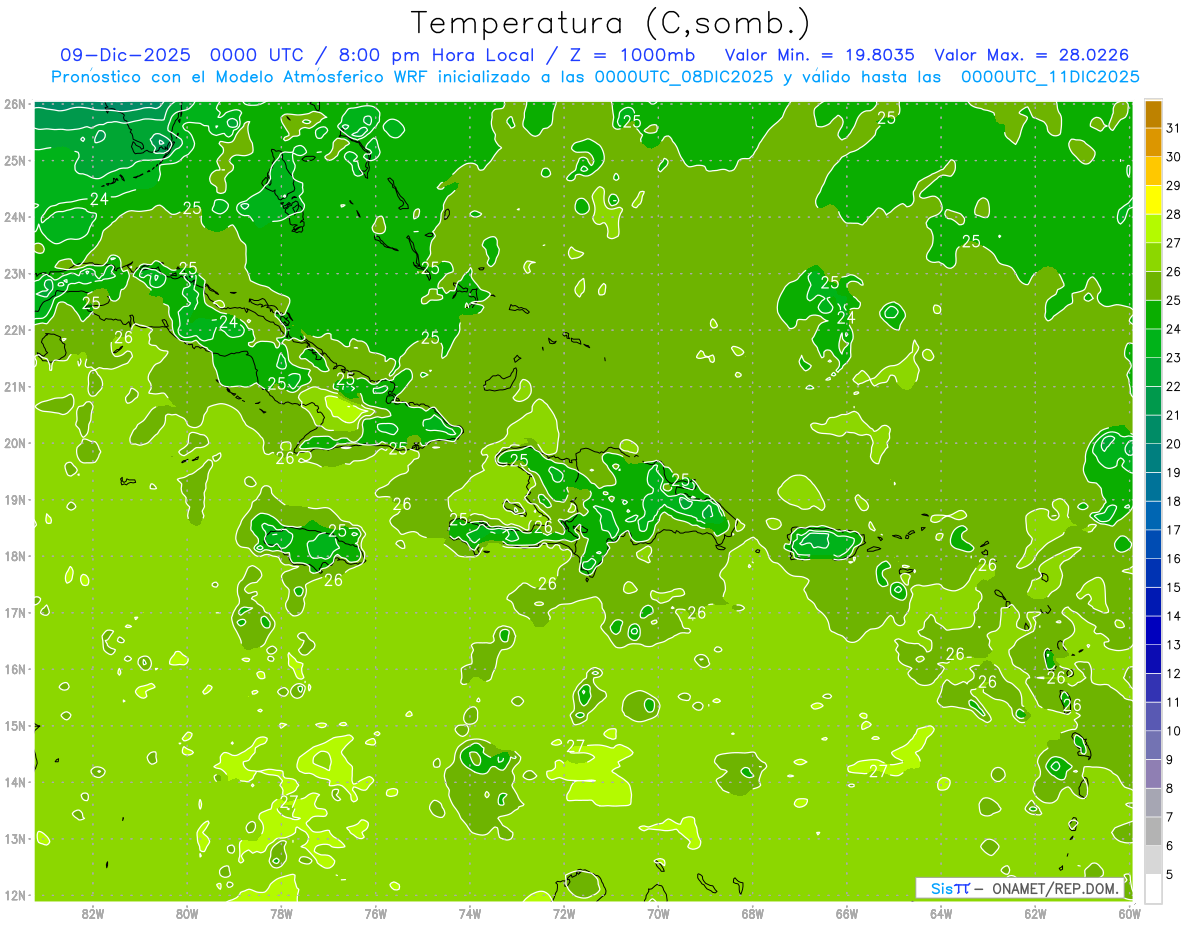Click yellow legend swatch between 28 and 29
1200x927 pixels.
(1153, 200)
